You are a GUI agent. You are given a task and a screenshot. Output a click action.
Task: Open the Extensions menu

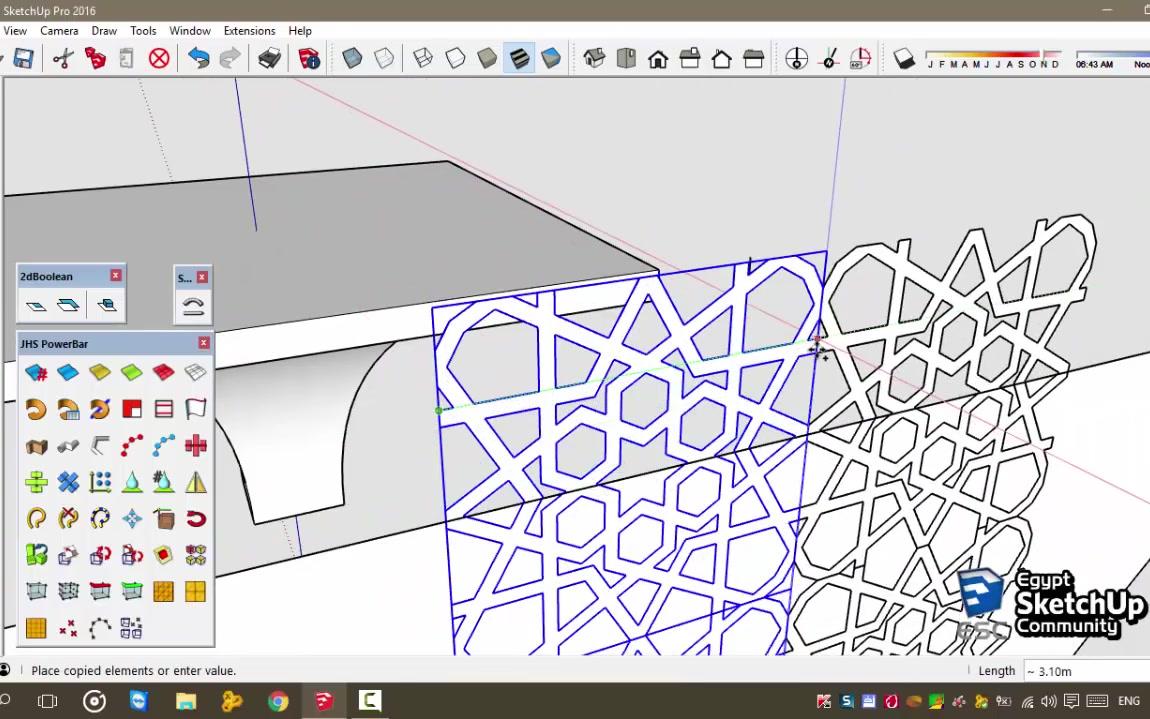coord(249,31)
